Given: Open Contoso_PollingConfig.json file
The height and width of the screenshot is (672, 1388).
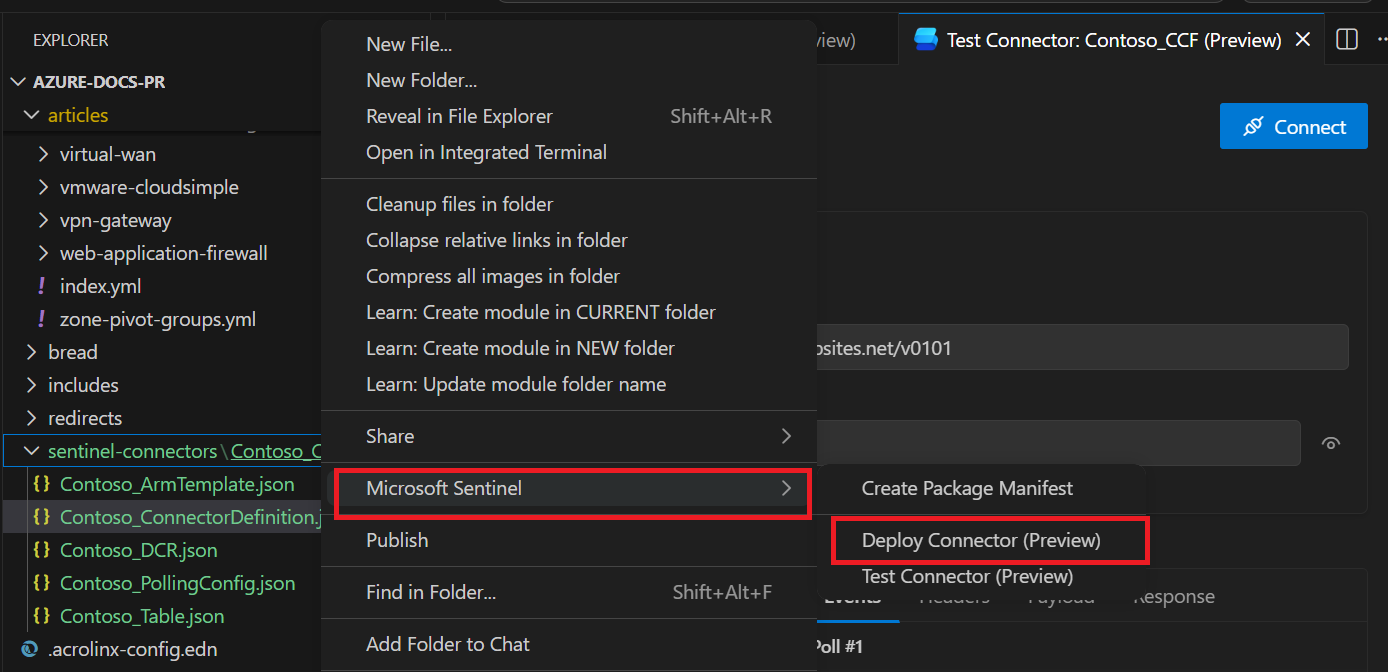Looking at the screenshot, I should pos(177,583).
